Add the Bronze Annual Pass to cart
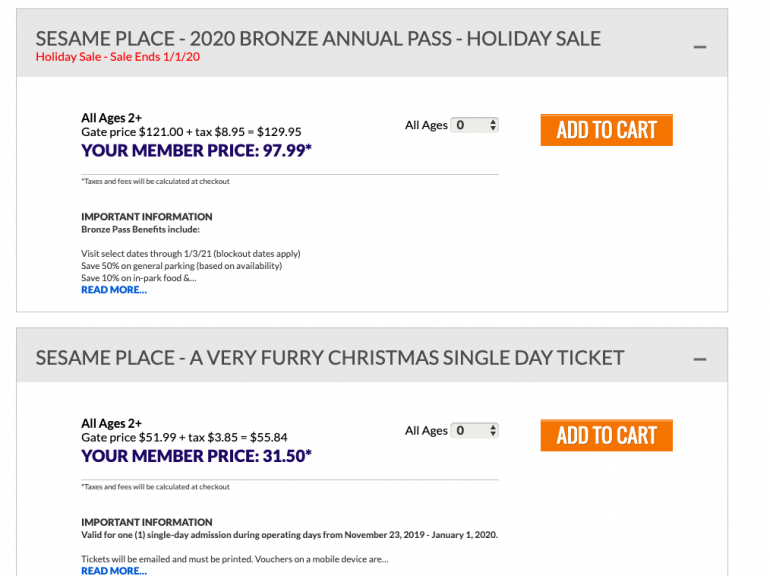The width and height of the screenshot is (770, 576). [606, 130]
